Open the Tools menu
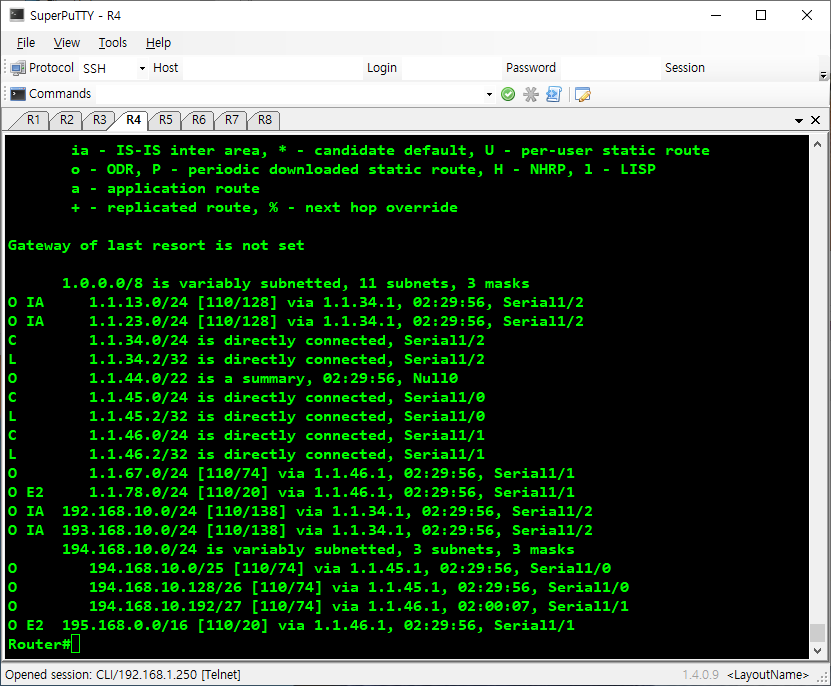Screen dimensions: 831x686 [x=112, y=43]
